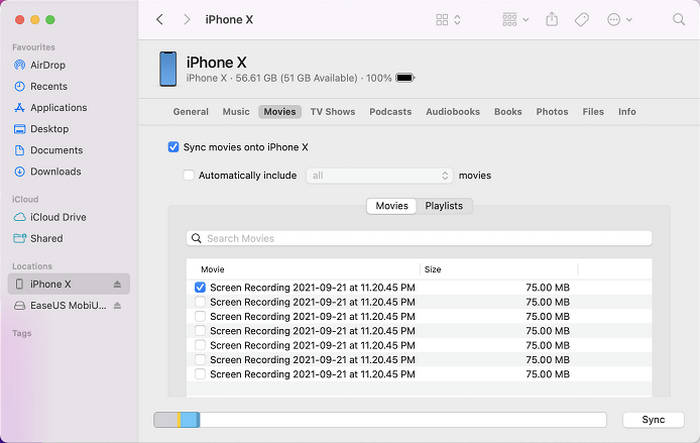Select the Playlists segmented button

coord(444,206)
